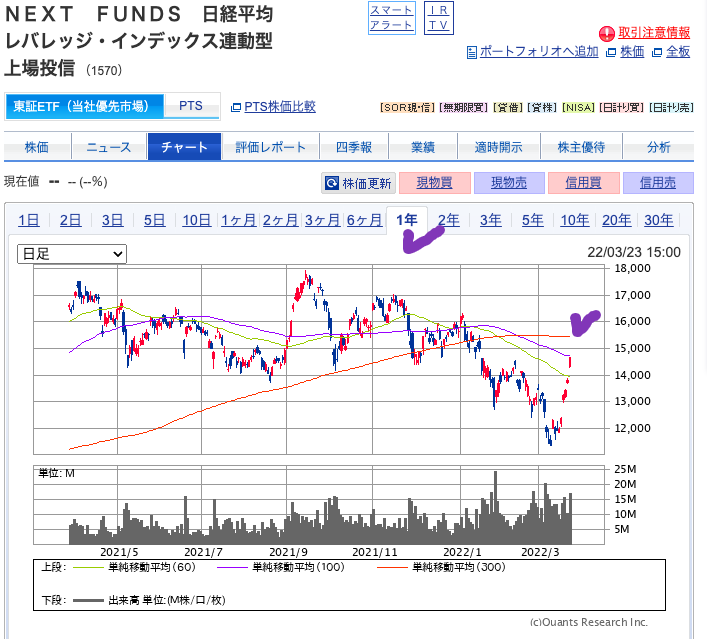
Task: Open the IR TV link
Action: point(439,18)
